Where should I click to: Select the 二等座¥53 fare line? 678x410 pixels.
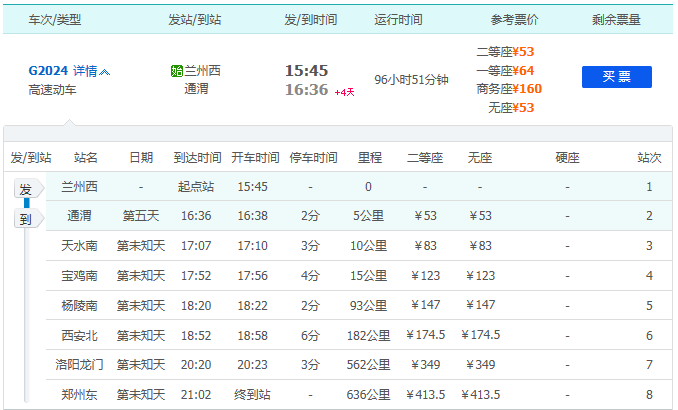[x=505, y=52]
